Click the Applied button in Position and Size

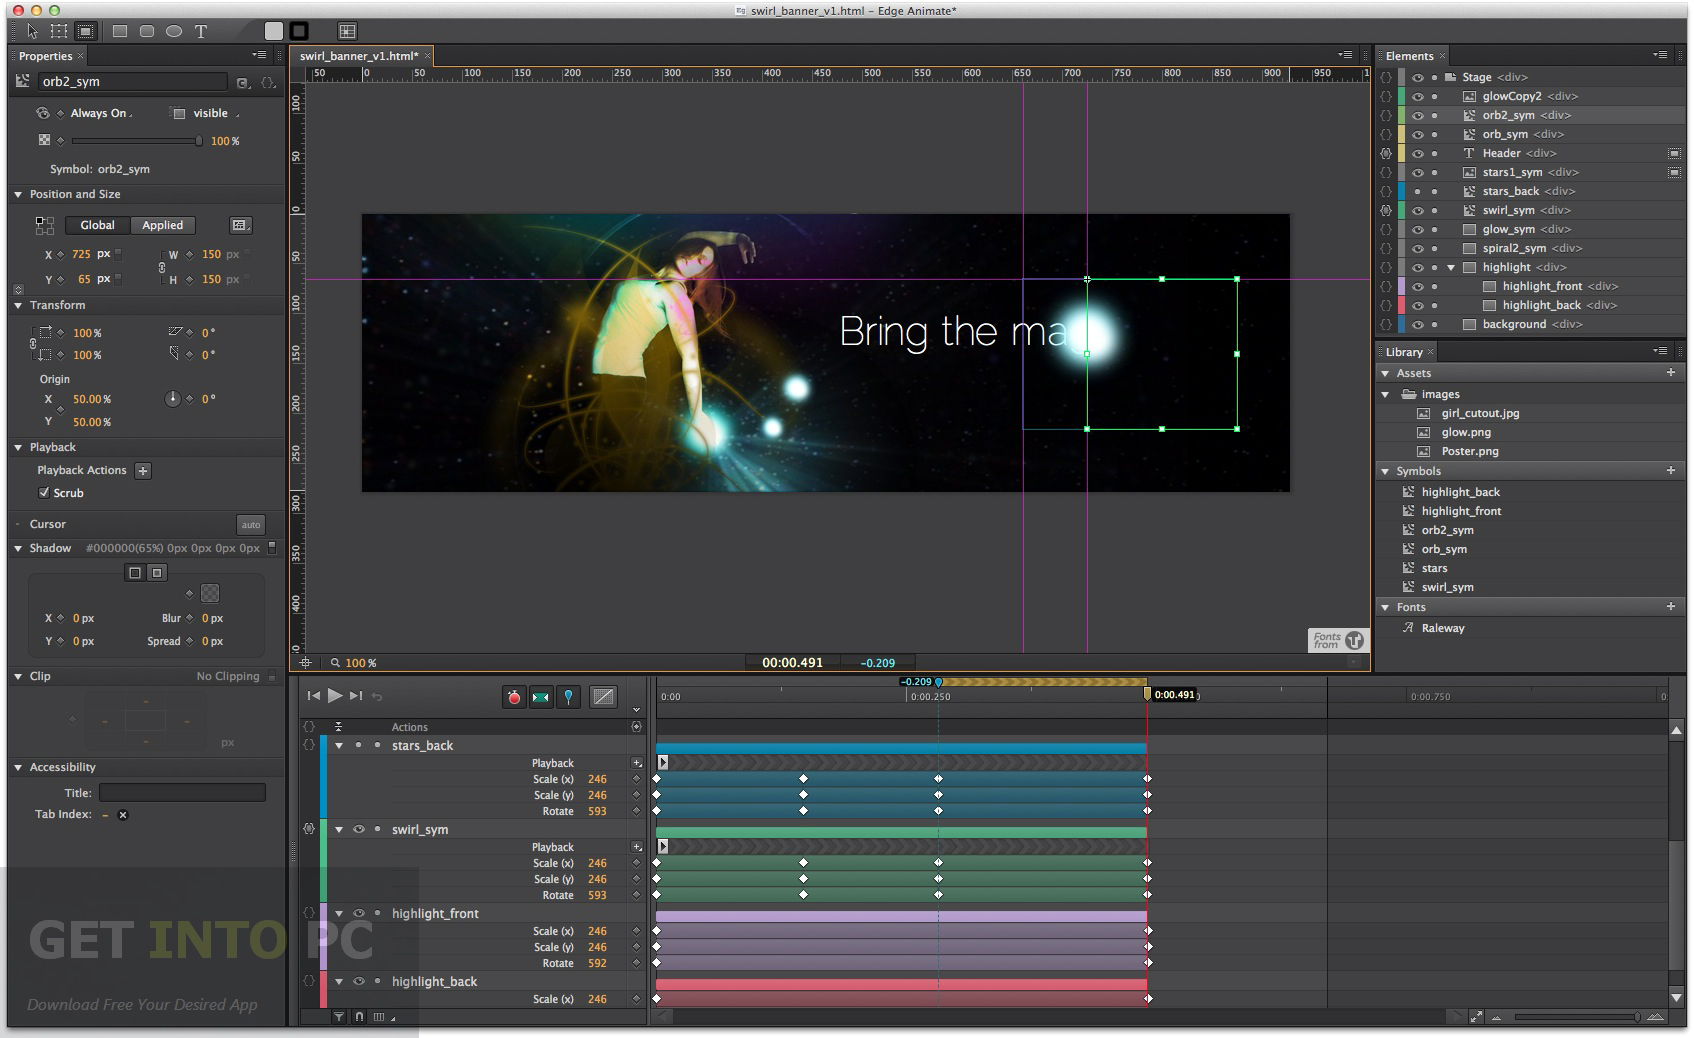162,225
